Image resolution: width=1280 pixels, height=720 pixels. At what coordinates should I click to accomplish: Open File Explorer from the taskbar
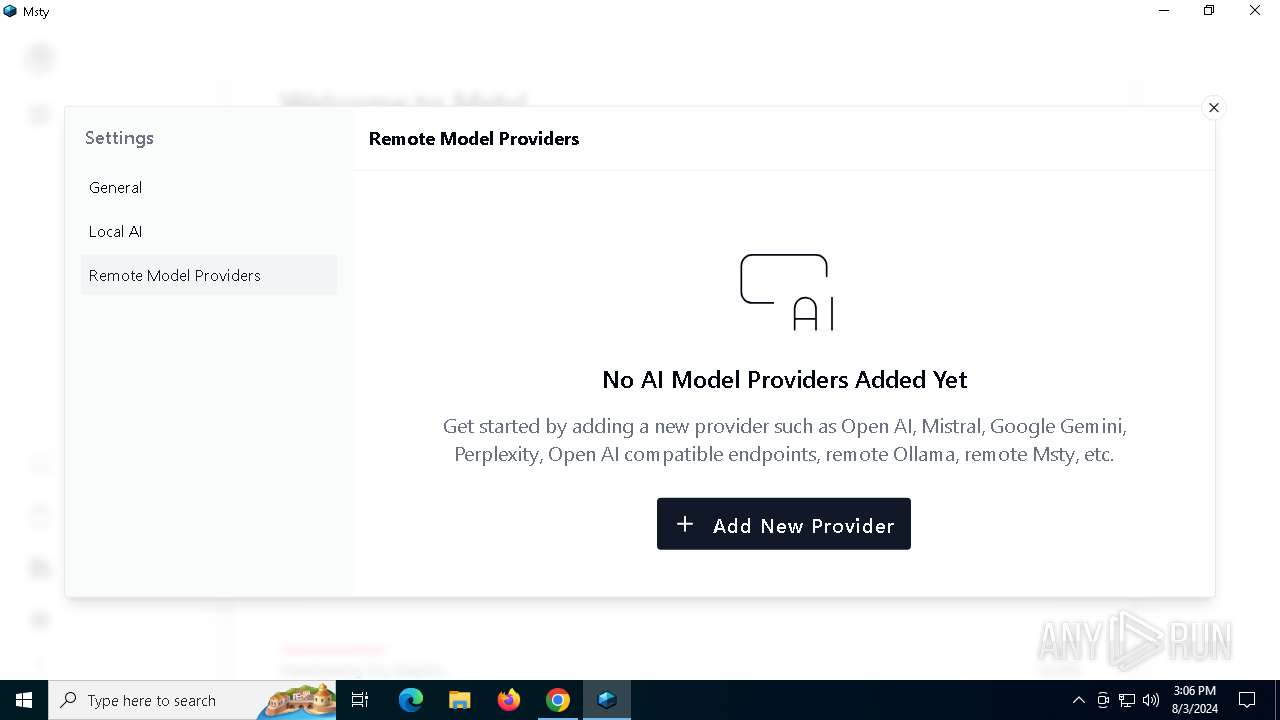[x=459, y=700]
